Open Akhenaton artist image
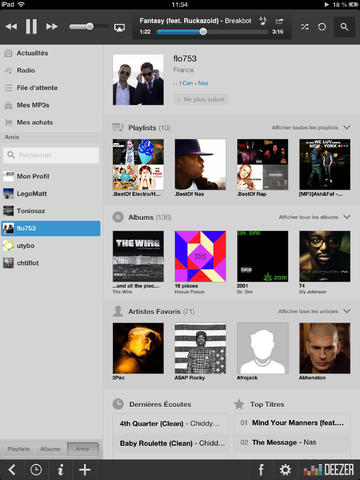 tap(325, 348)
